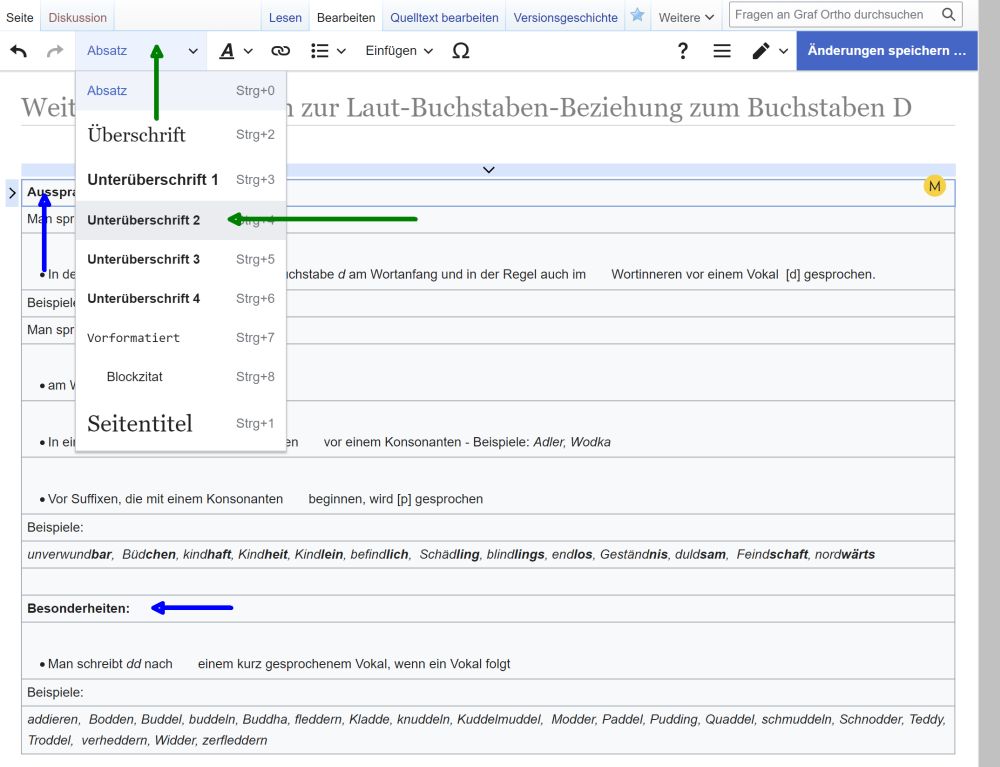The width and height of the screenshot is (1000, 767).
Task: Open the special characters Omega tool
Action: point(460,51)
